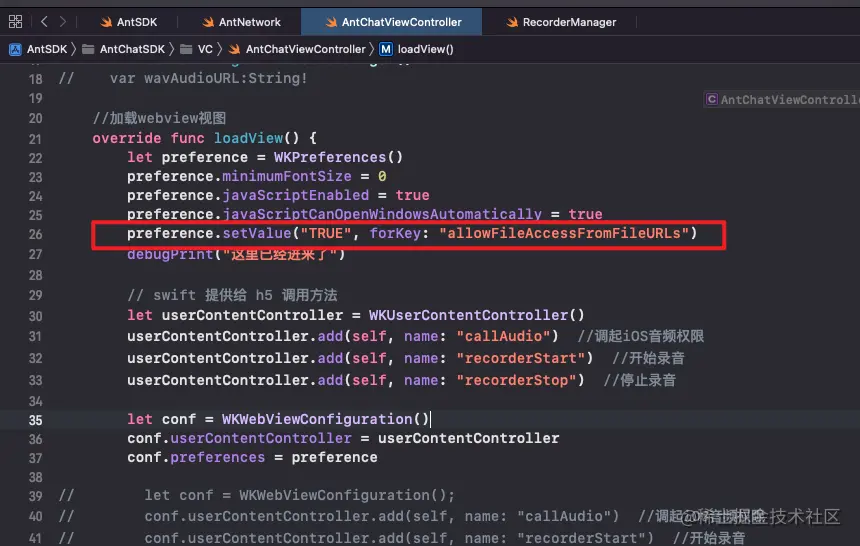Click the AntChatViewController class minimap label
The width and height of the screenshot is (860, 546).
tap(782, 99)
